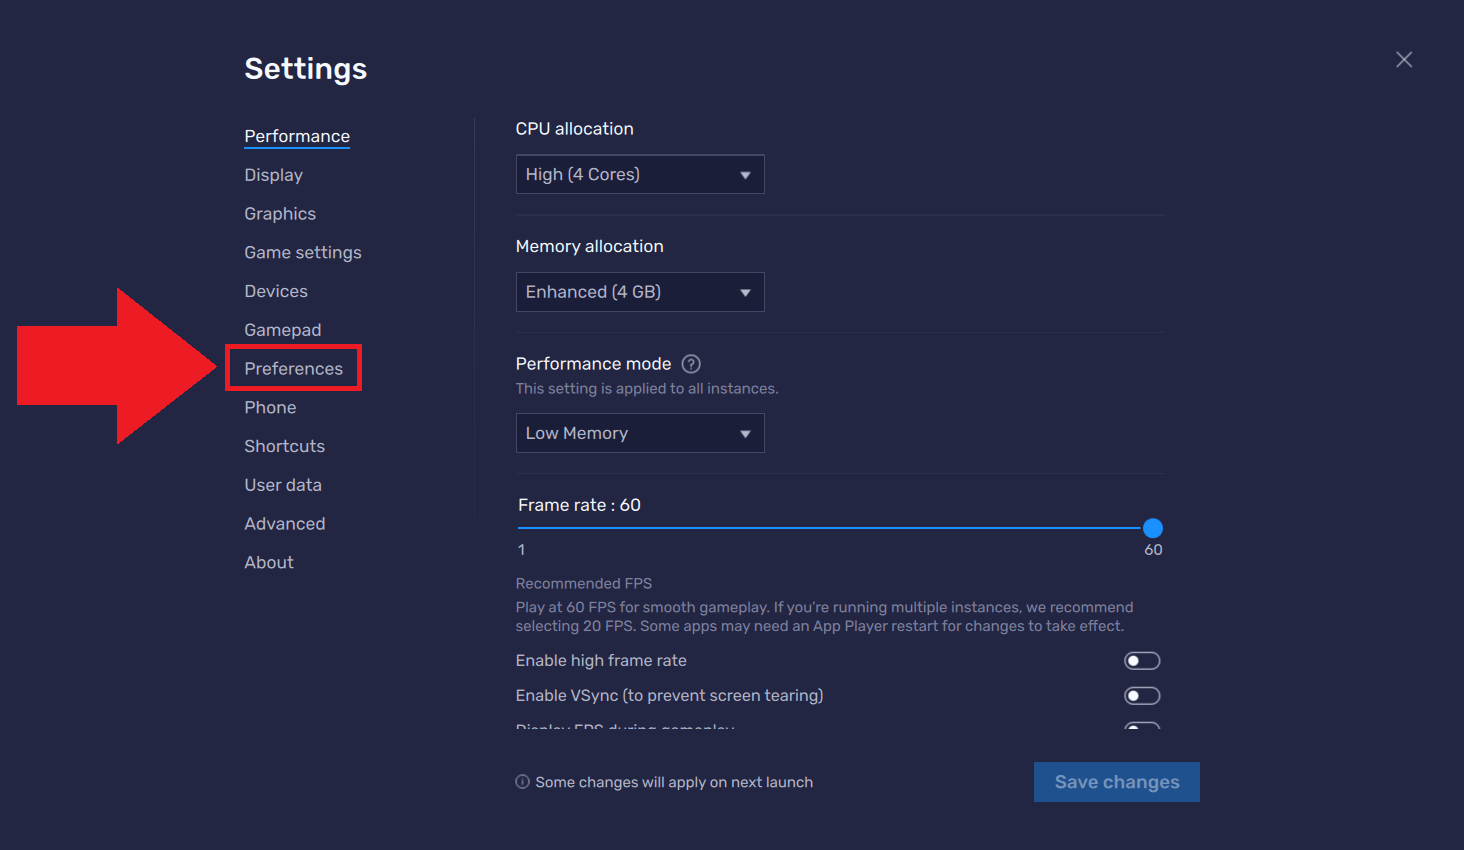The height and width of the screenshot is (850, 1464).
Task: Toggle the partially visible FPS display switch
Action: coord(1142,725)
